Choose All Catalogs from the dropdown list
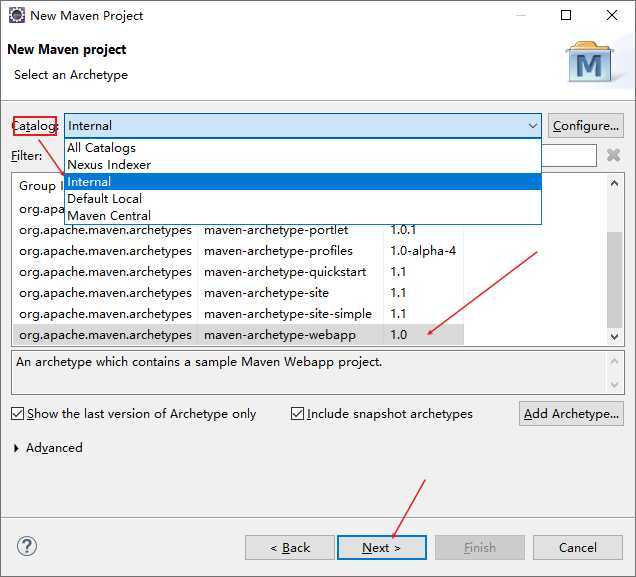The image size is (636, 577). [303, 148]
